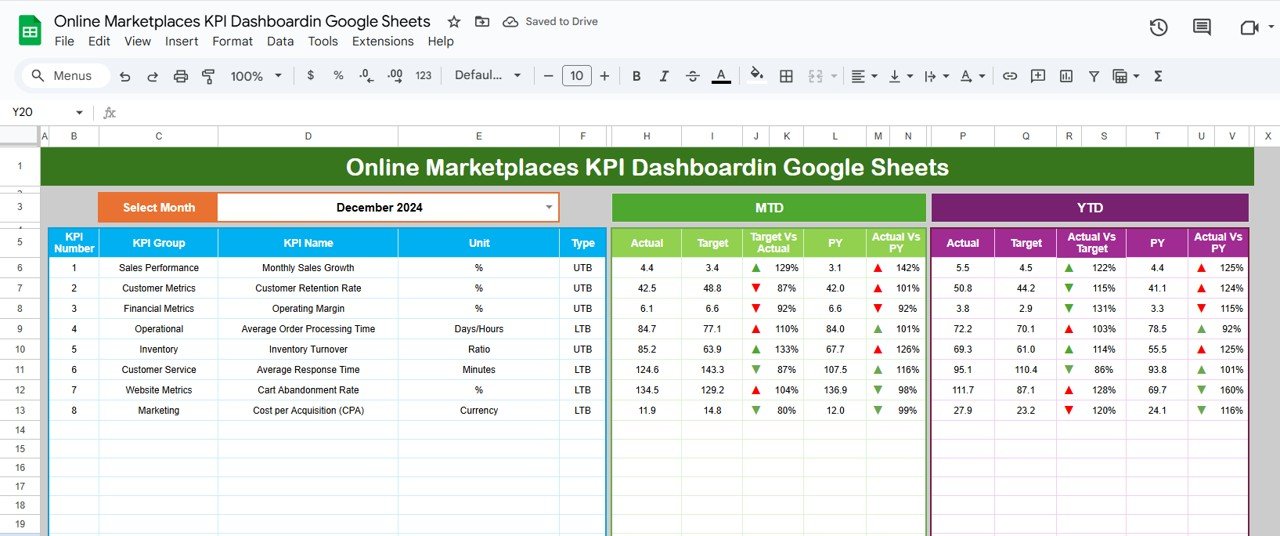1280x536 pixels.
Task: Activate the paint format tool
Action: (x=209, y=76)
